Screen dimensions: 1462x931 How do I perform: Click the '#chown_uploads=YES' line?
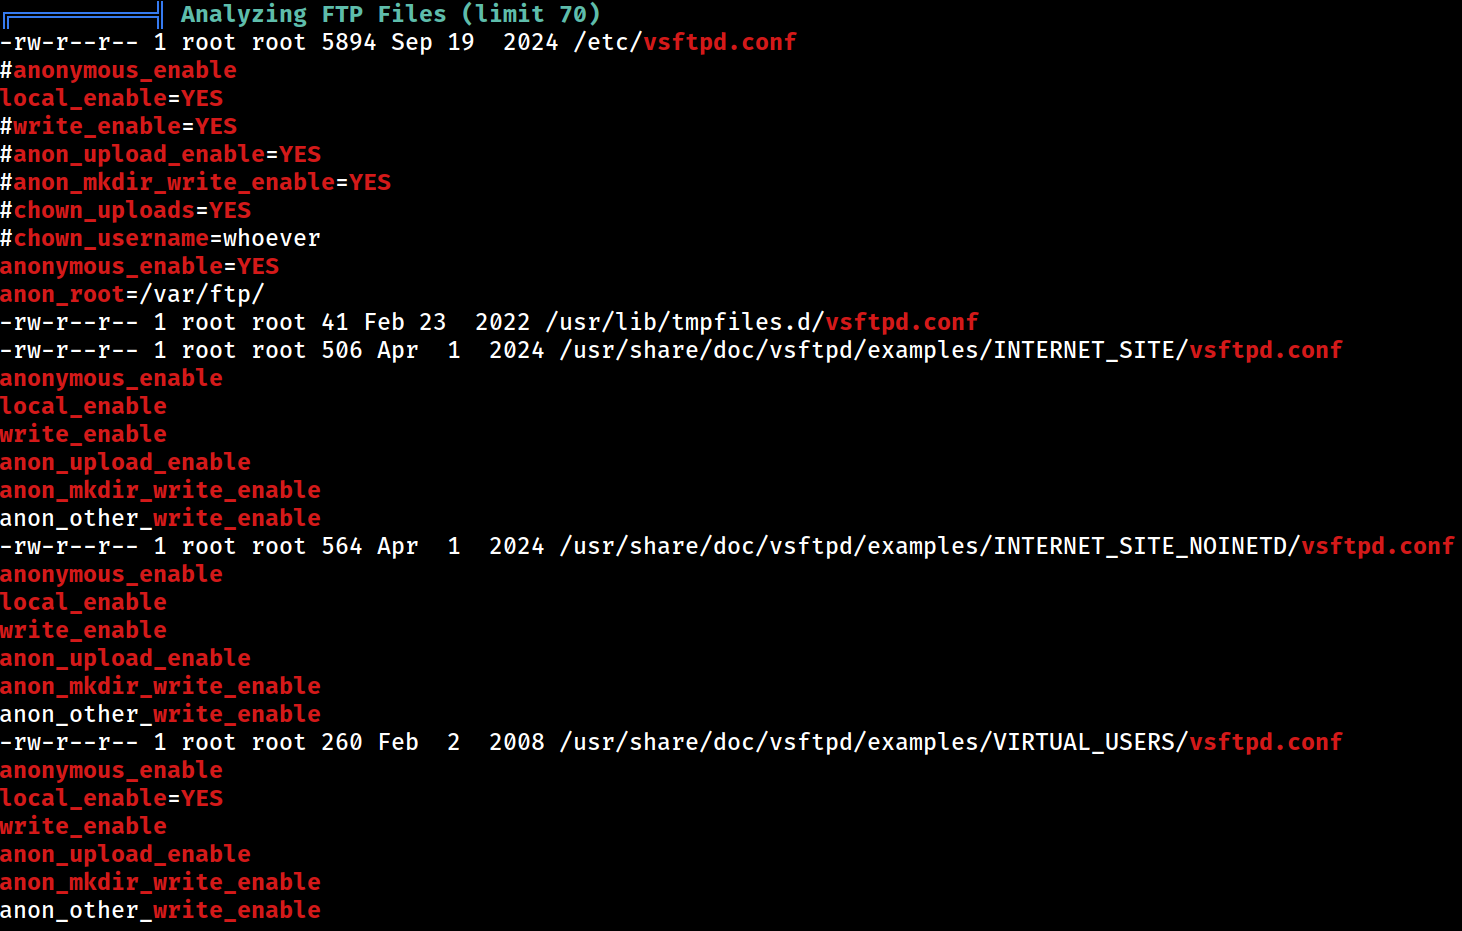[x=126, y=210]
